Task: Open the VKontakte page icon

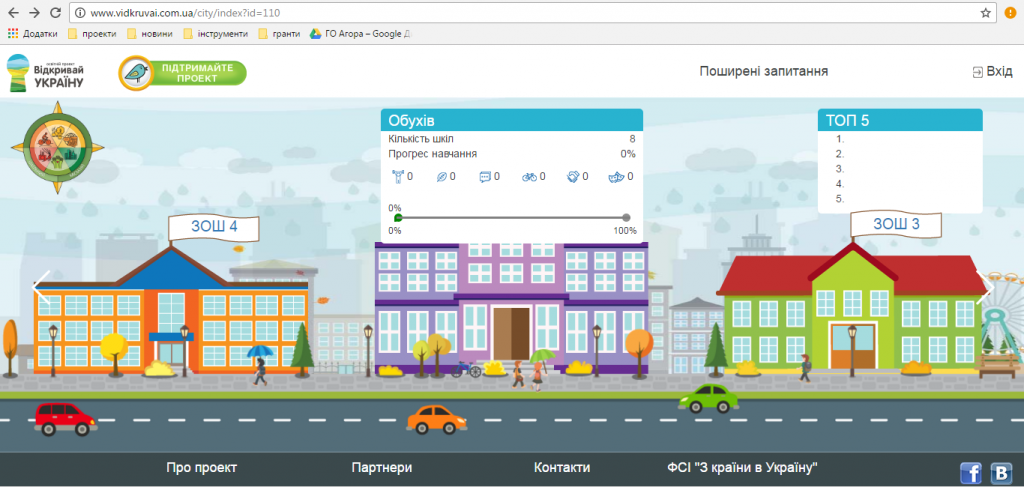Action: pos(1001,473)
